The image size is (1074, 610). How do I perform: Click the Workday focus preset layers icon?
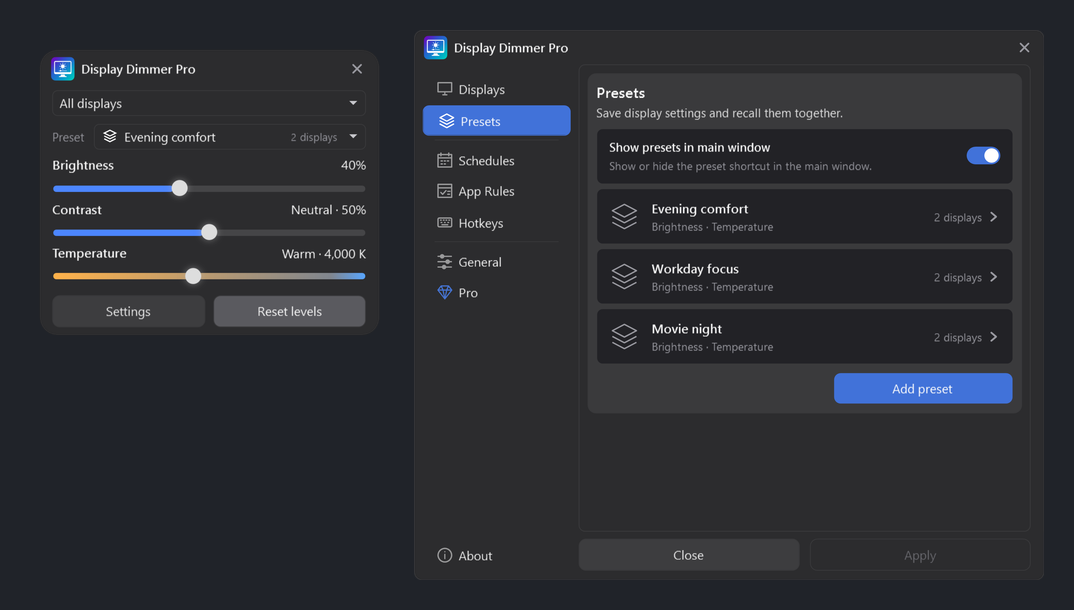click(624, 277)
